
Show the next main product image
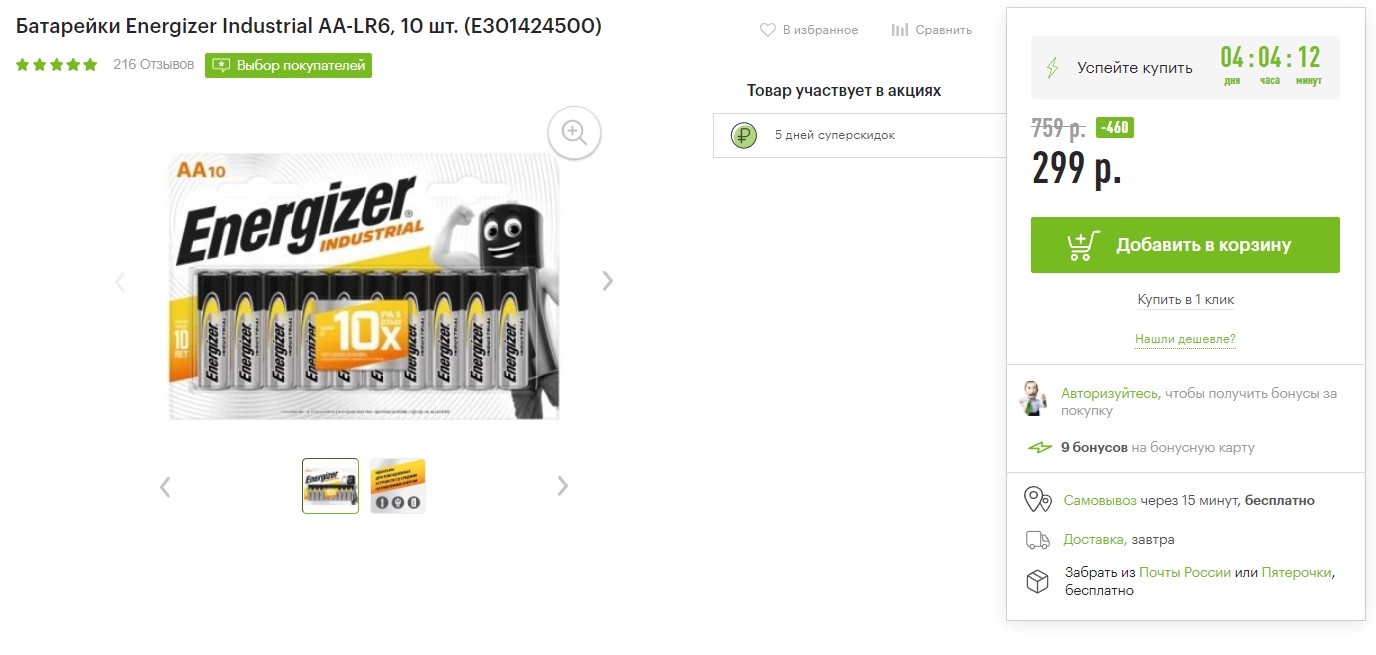607,281
